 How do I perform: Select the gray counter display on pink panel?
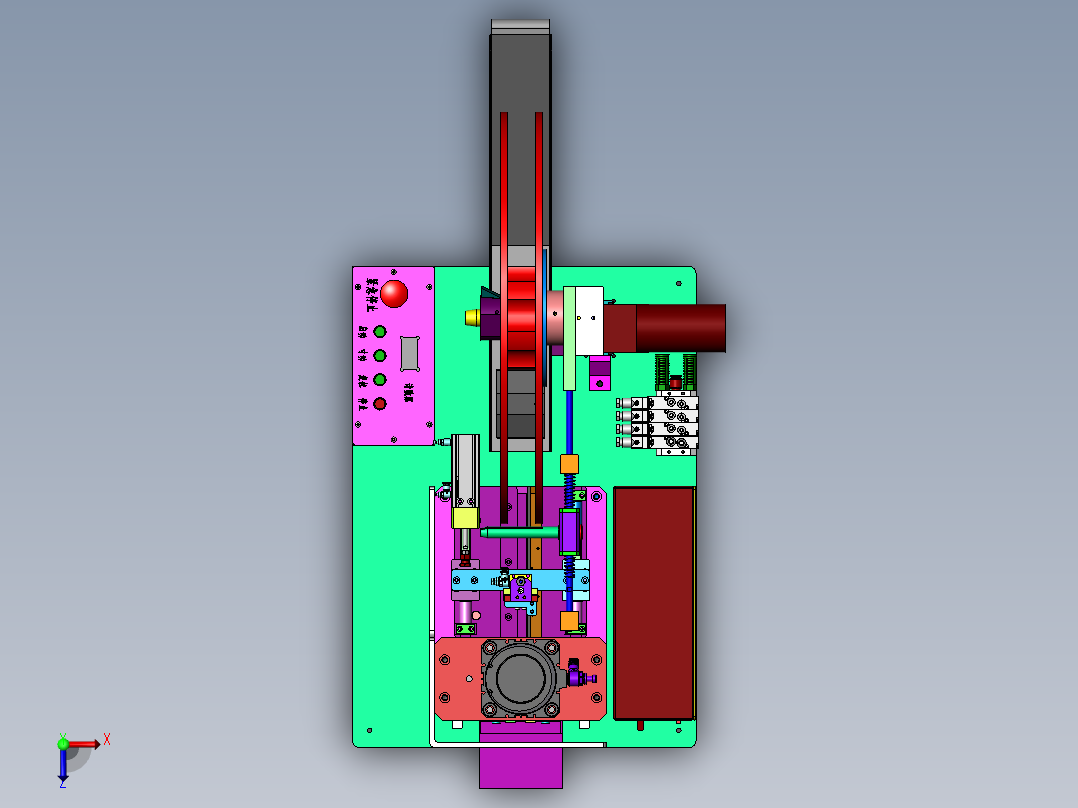pos(410,353)
